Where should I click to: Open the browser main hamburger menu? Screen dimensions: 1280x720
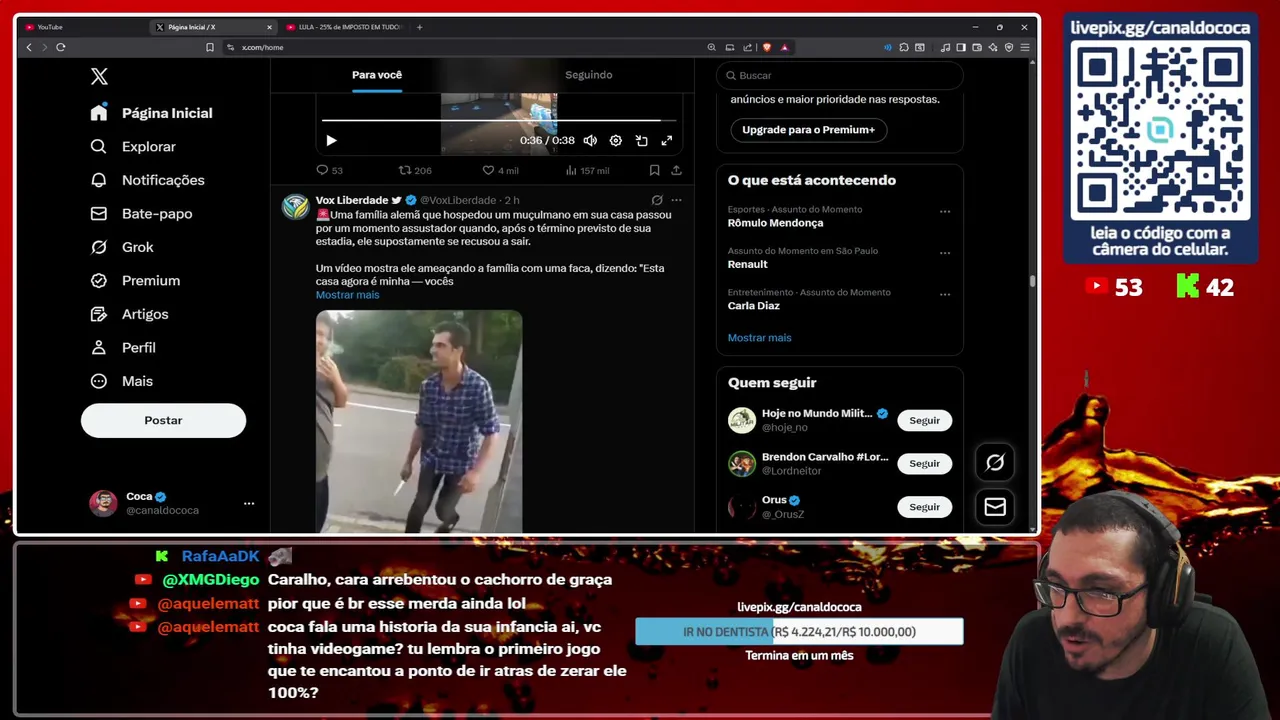(1025, 47)
